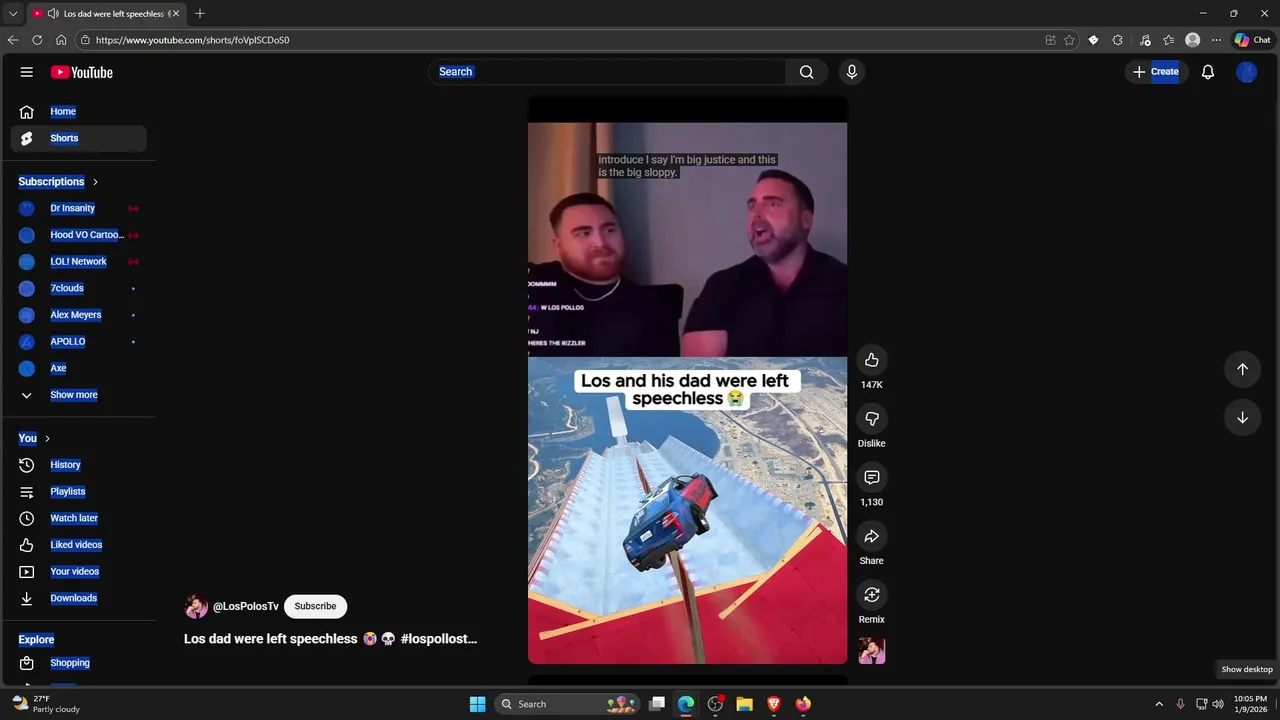
Task: Open History in sidebar
Action: coord(78,465)
